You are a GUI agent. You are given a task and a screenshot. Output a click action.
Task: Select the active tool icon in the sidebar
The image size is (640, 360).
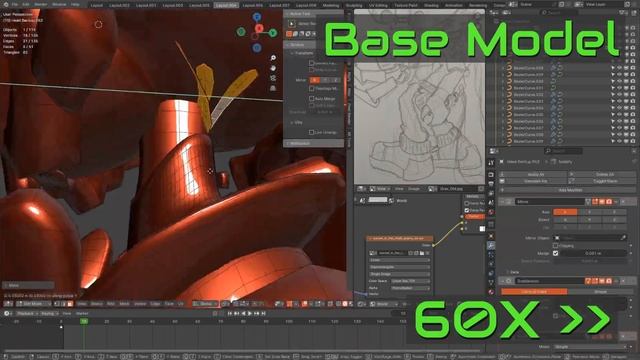point(291,24)
